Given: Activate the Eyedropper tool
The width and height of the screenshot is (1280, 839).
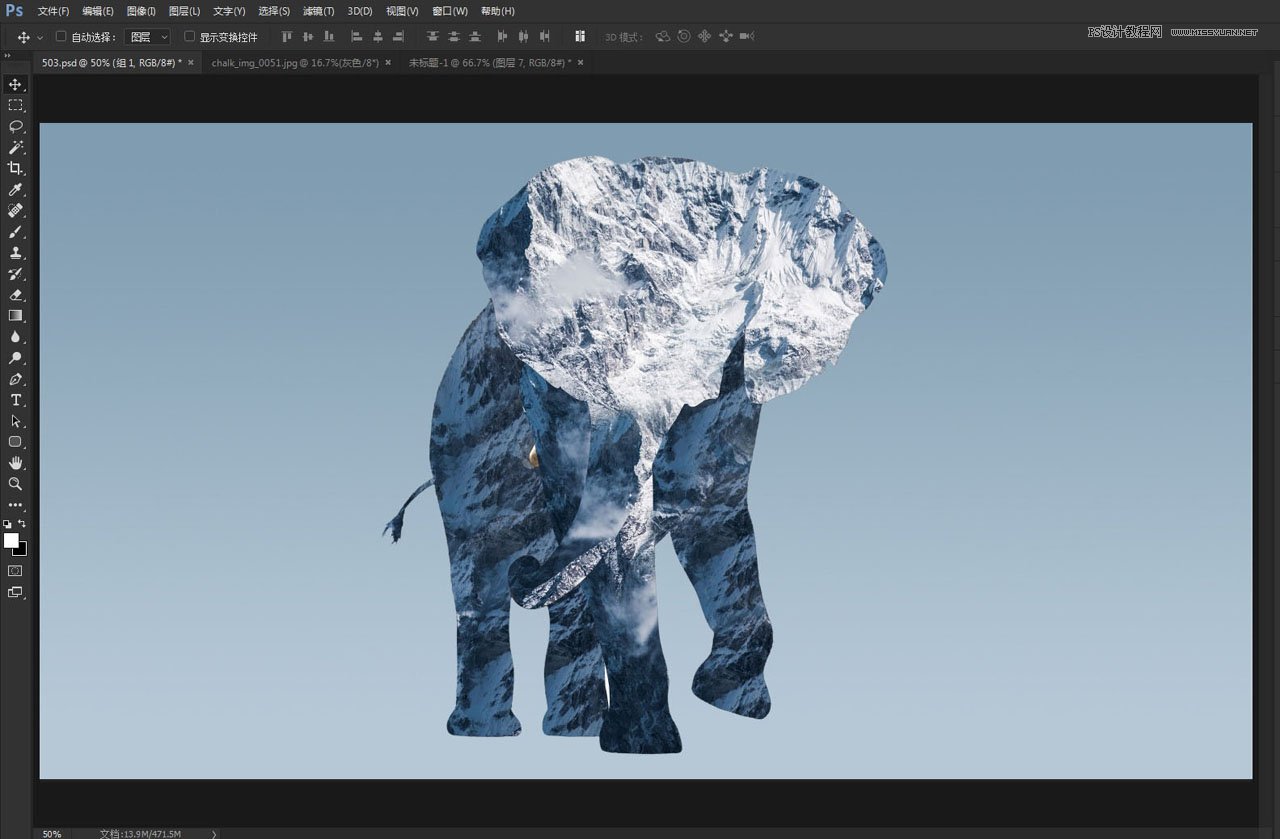Looking at the screenshot, I should 15,189.
